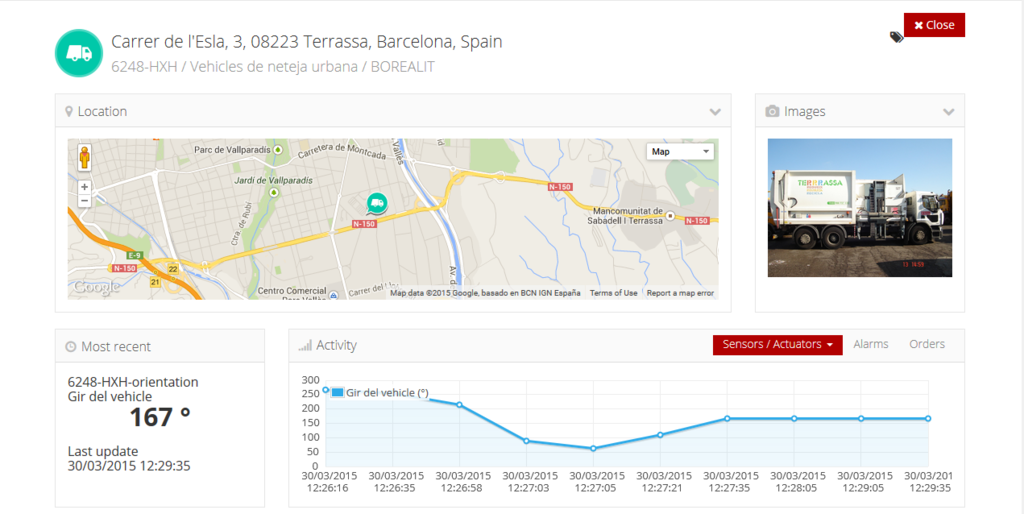Click chart data point at 12:27:35
Screen dimensions: 1024x514
click(x=727, y=419)
